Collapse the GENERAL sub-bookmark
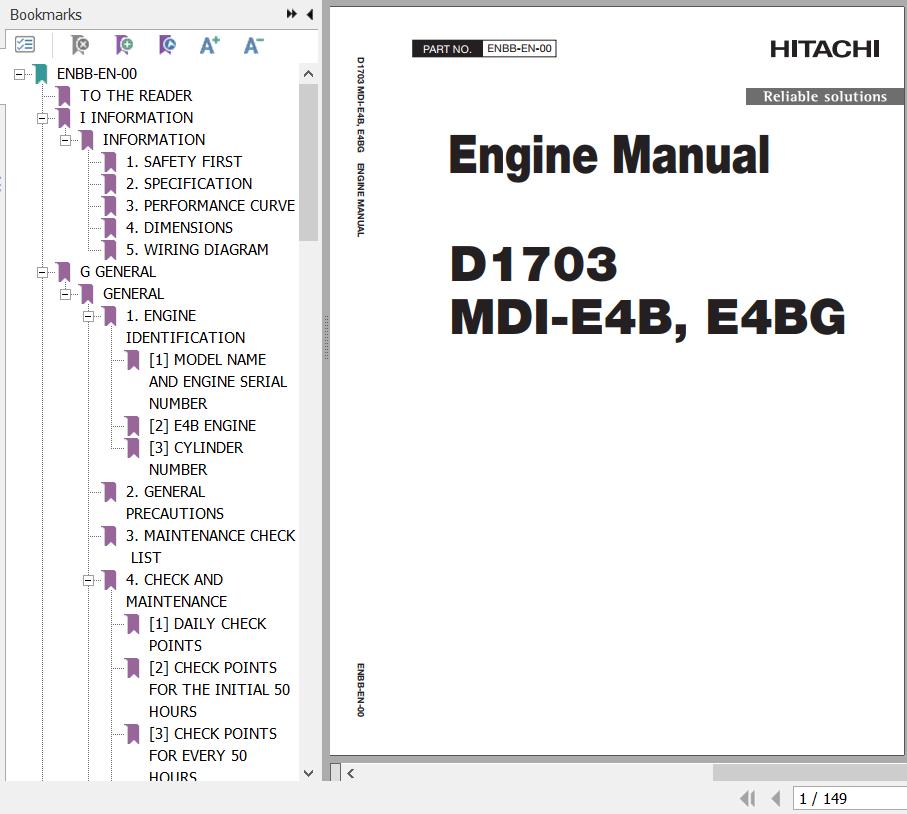907x814 pixels. (x=65, y=294)
